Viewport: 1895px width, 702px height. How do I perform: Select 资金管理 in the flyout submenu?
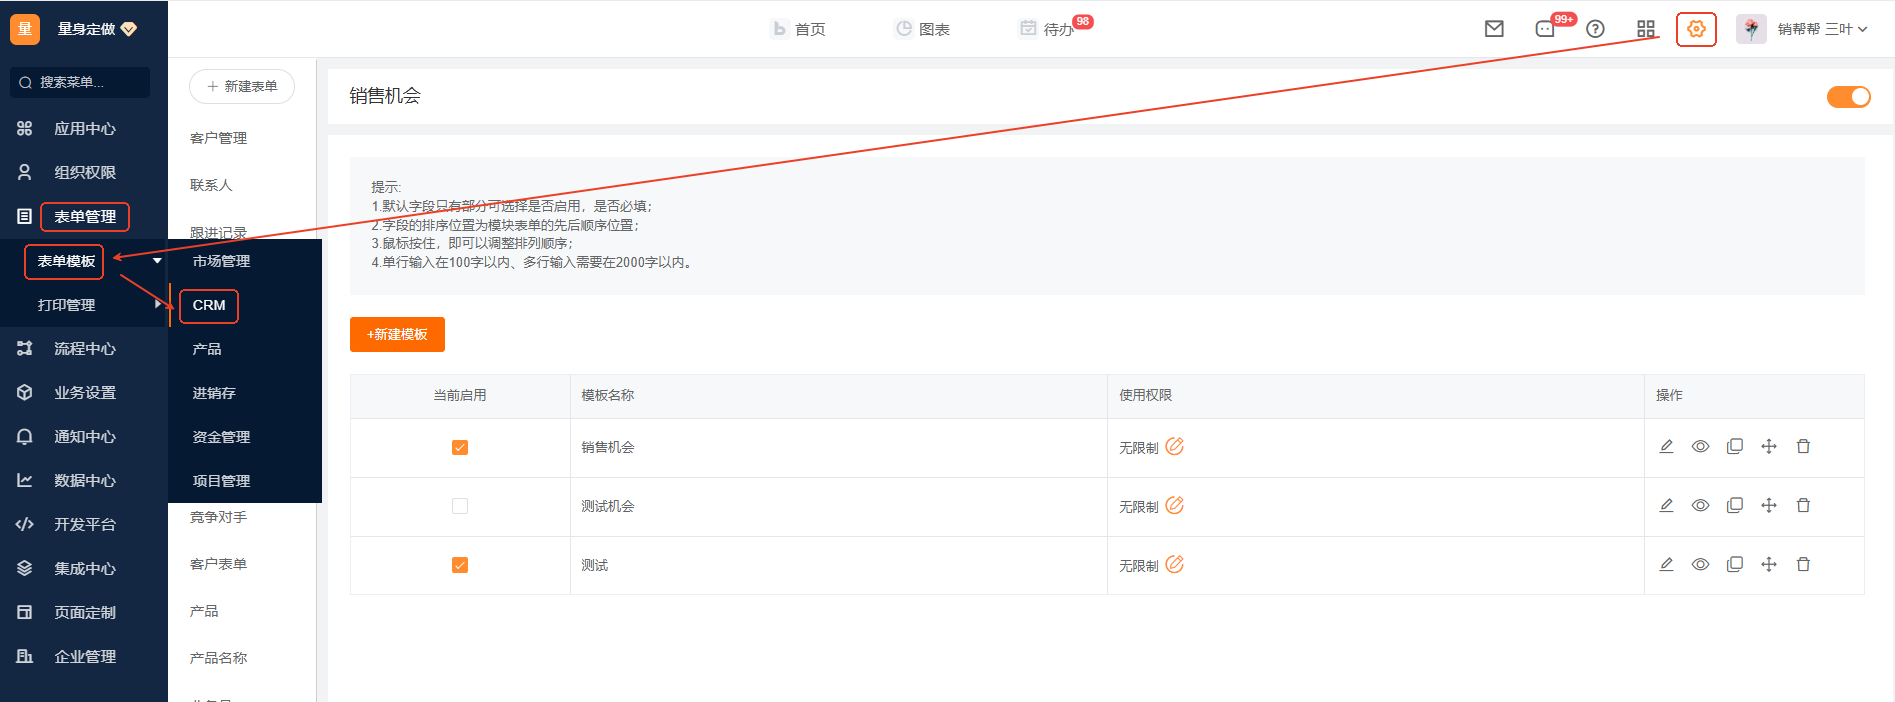tap(221, 437)
